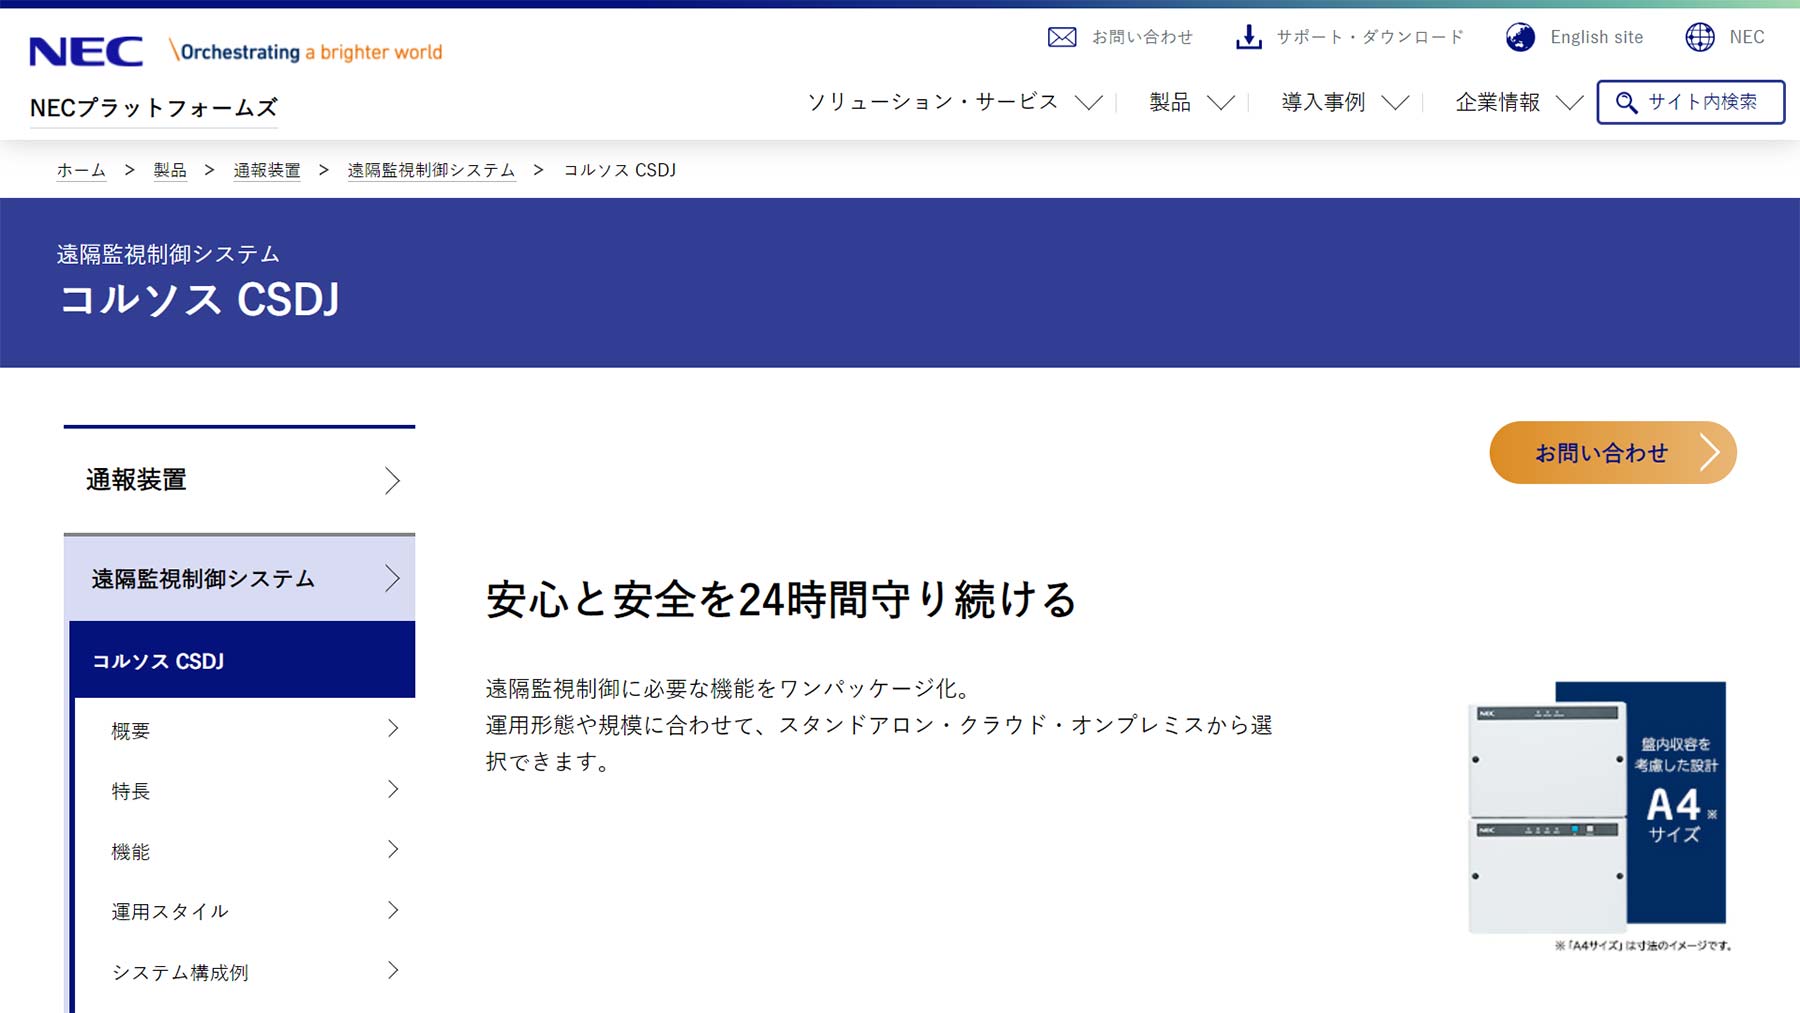Image resolution: width=1800 pixels, height=1013 pixels.
Task: Click NECプラットフォームズ site title
Action: click(x=154, y=108)
